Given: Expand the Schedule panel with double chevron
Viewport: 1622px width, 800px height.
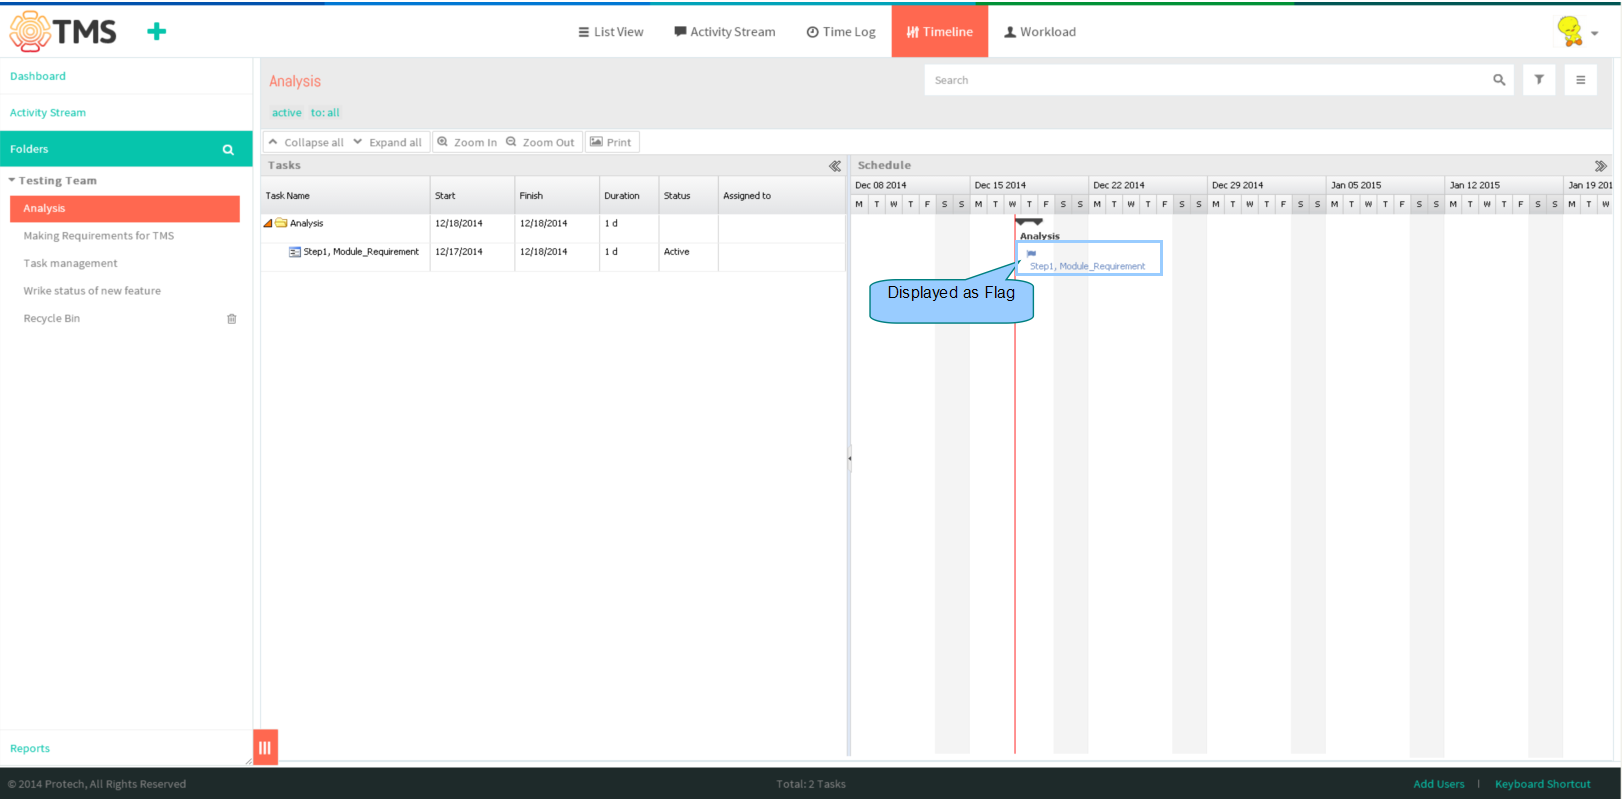Looking at the screenshot, I should pos(1600,166).
